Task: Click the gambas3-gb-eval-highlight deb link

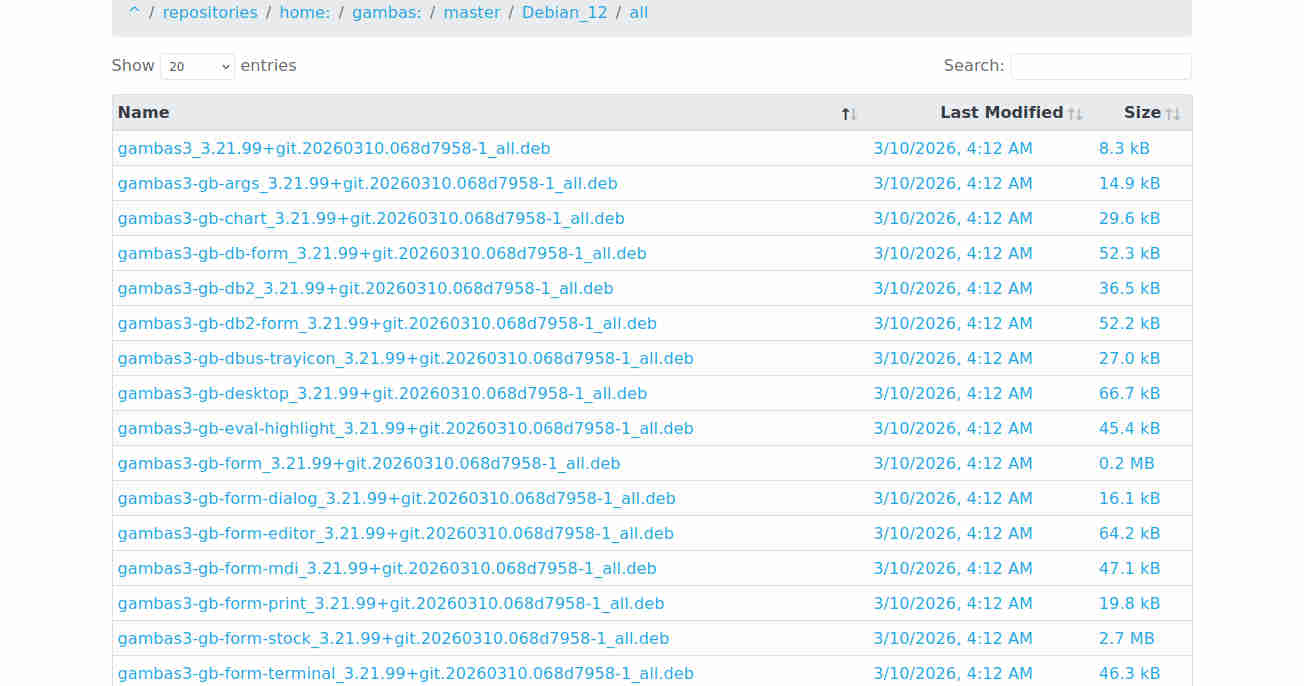Action: pos(405,429)
